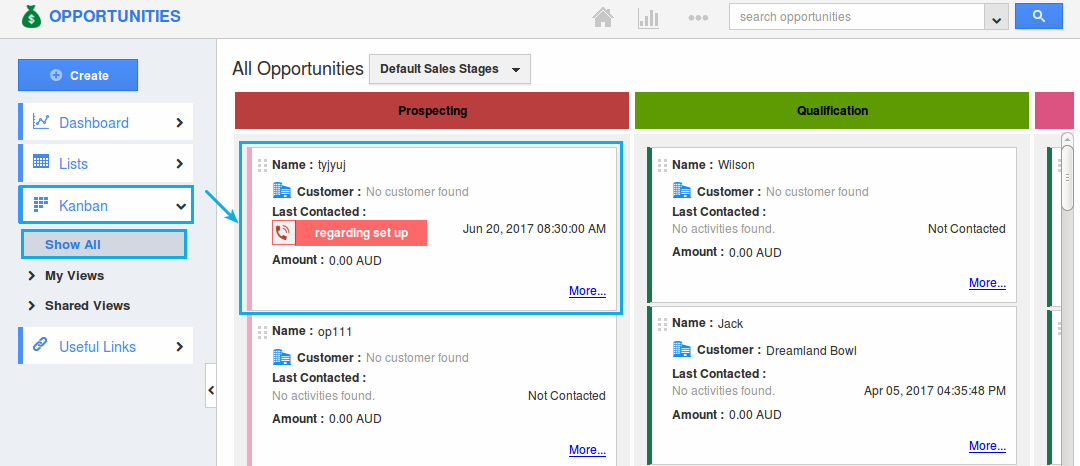Grab the drag handle on Wilson card

point(662,165)
